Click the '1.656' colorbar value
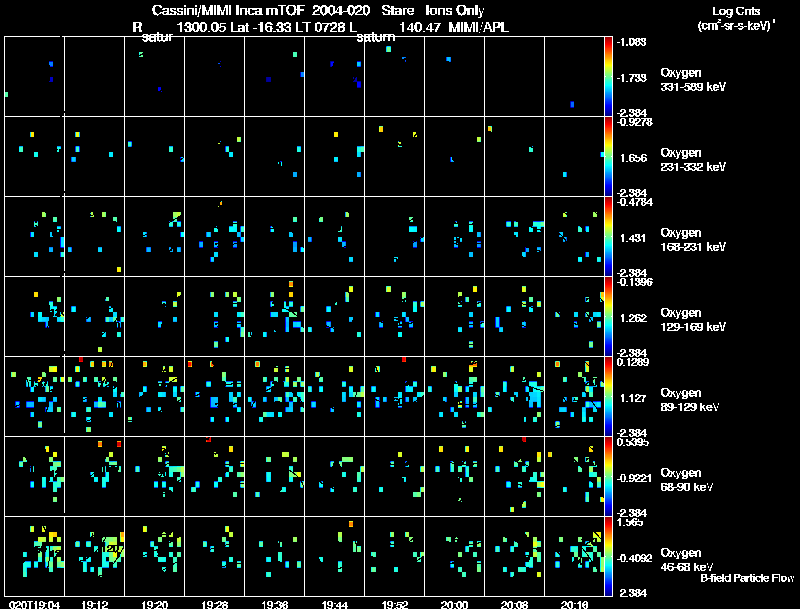The width and height of the screenshot is (800, 609). tap(634, 158)
